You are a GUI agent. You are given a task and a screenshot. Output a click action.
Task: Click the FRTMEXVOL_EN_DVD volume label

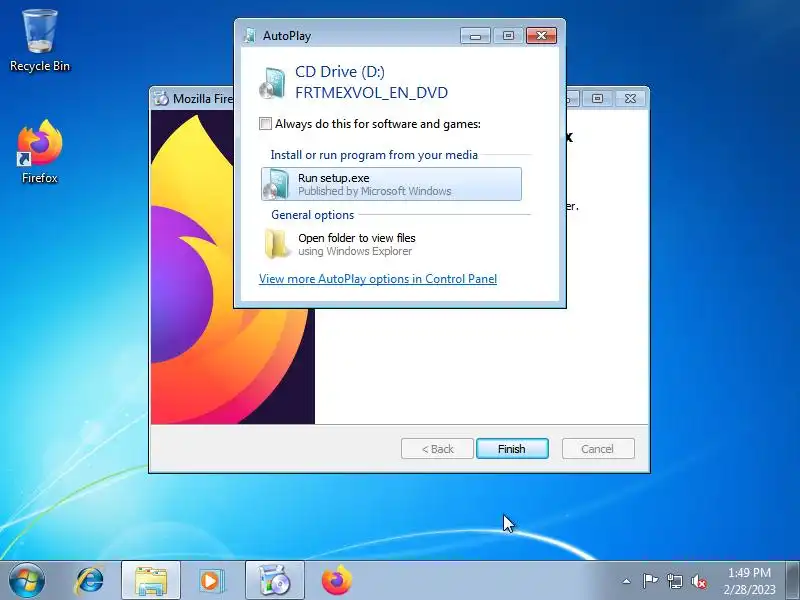(x=371, y=93)
